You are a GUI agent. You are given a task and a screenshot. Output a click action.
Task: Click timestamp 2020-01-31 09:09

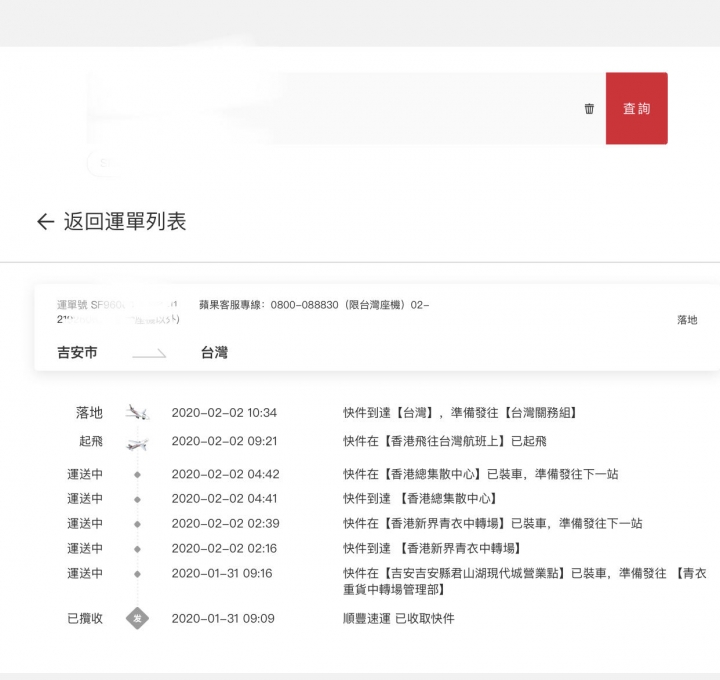click(223, 618)
